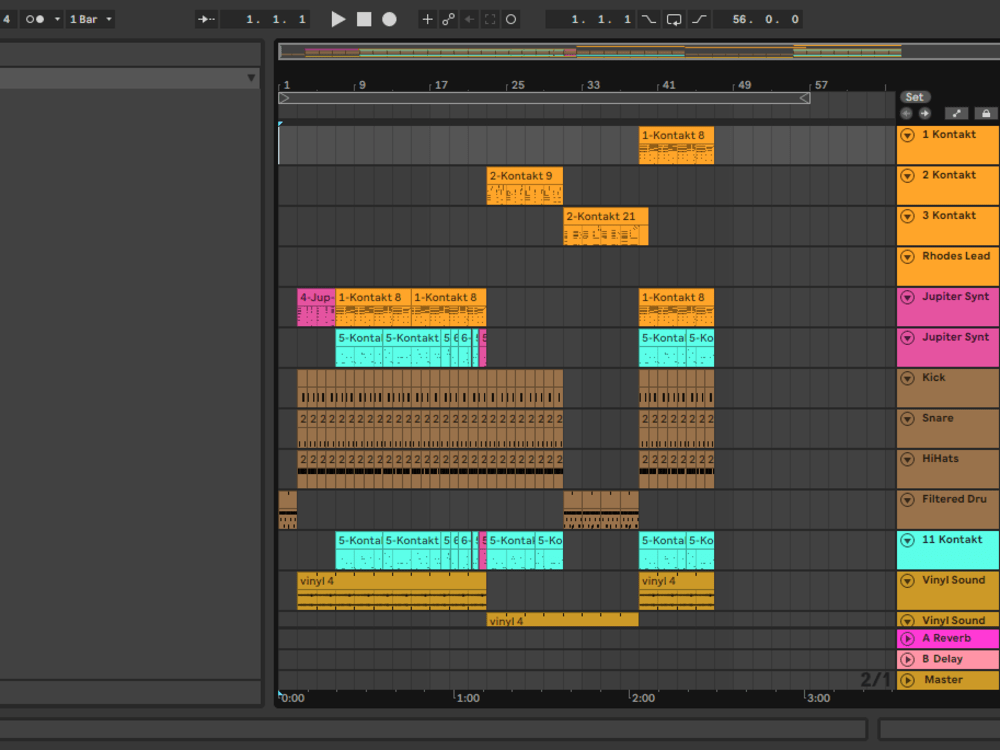1000x750 pixels.
Task: Select the 1-Kontakt 8 clip on track 1
Action: click(x=676, y=145)
